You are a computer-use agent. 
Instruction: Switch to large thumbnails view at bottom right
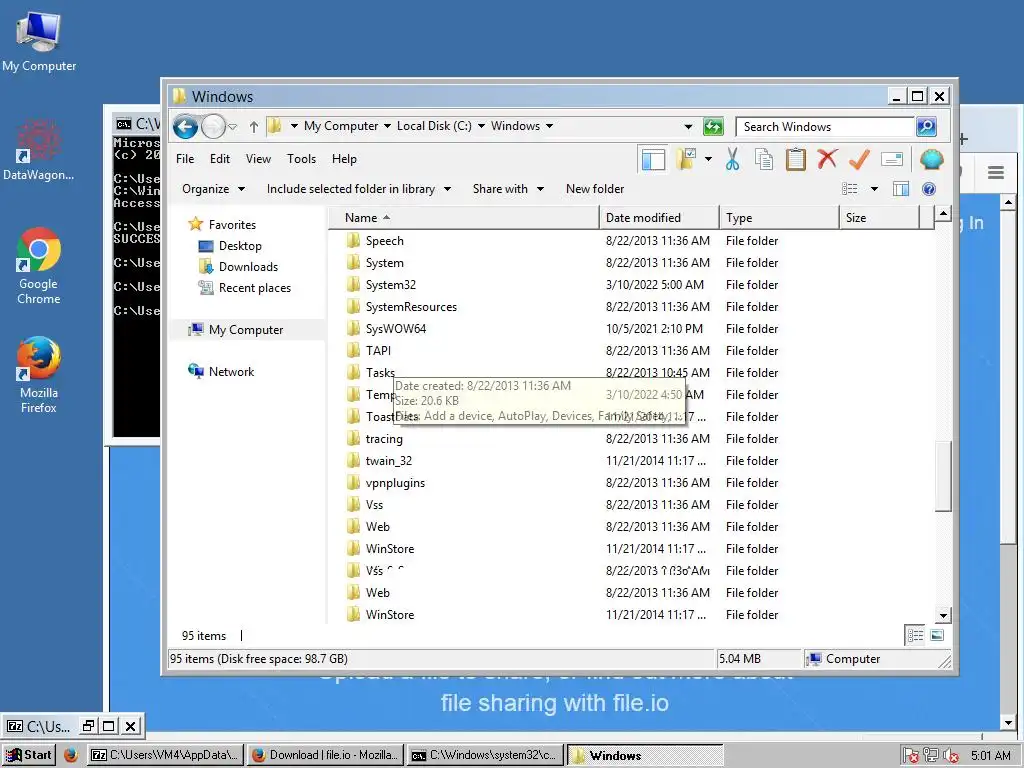coord(937,635)
